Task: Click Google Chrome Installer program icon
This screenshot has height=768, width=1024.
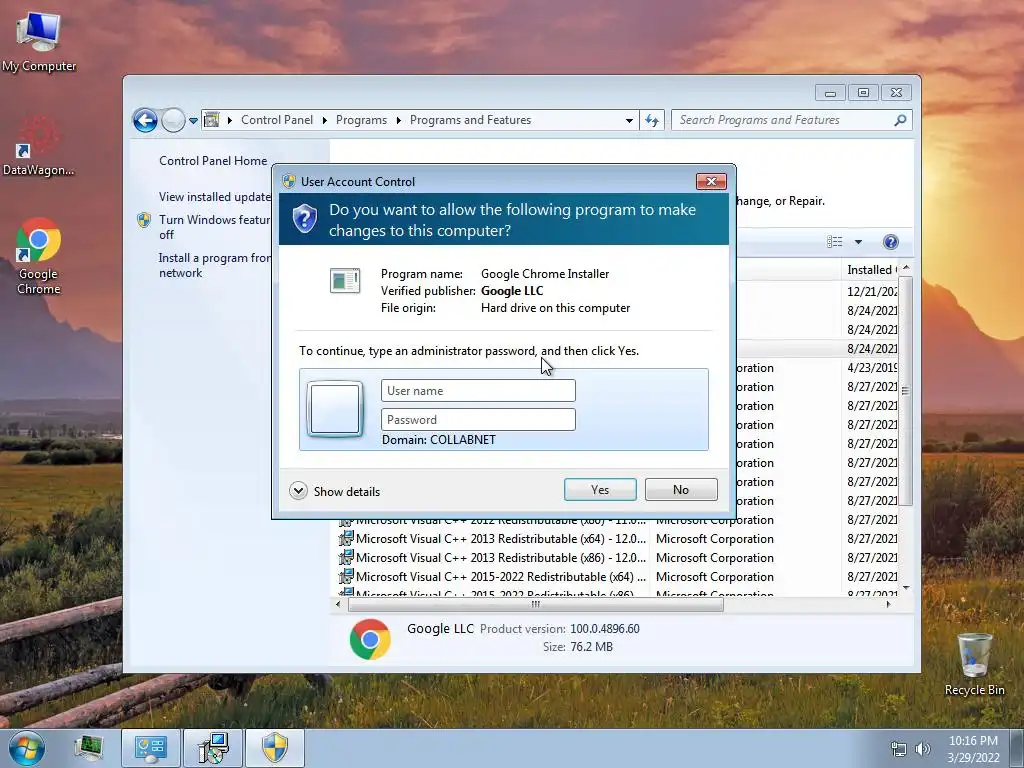Action: [x=345, y=281]
